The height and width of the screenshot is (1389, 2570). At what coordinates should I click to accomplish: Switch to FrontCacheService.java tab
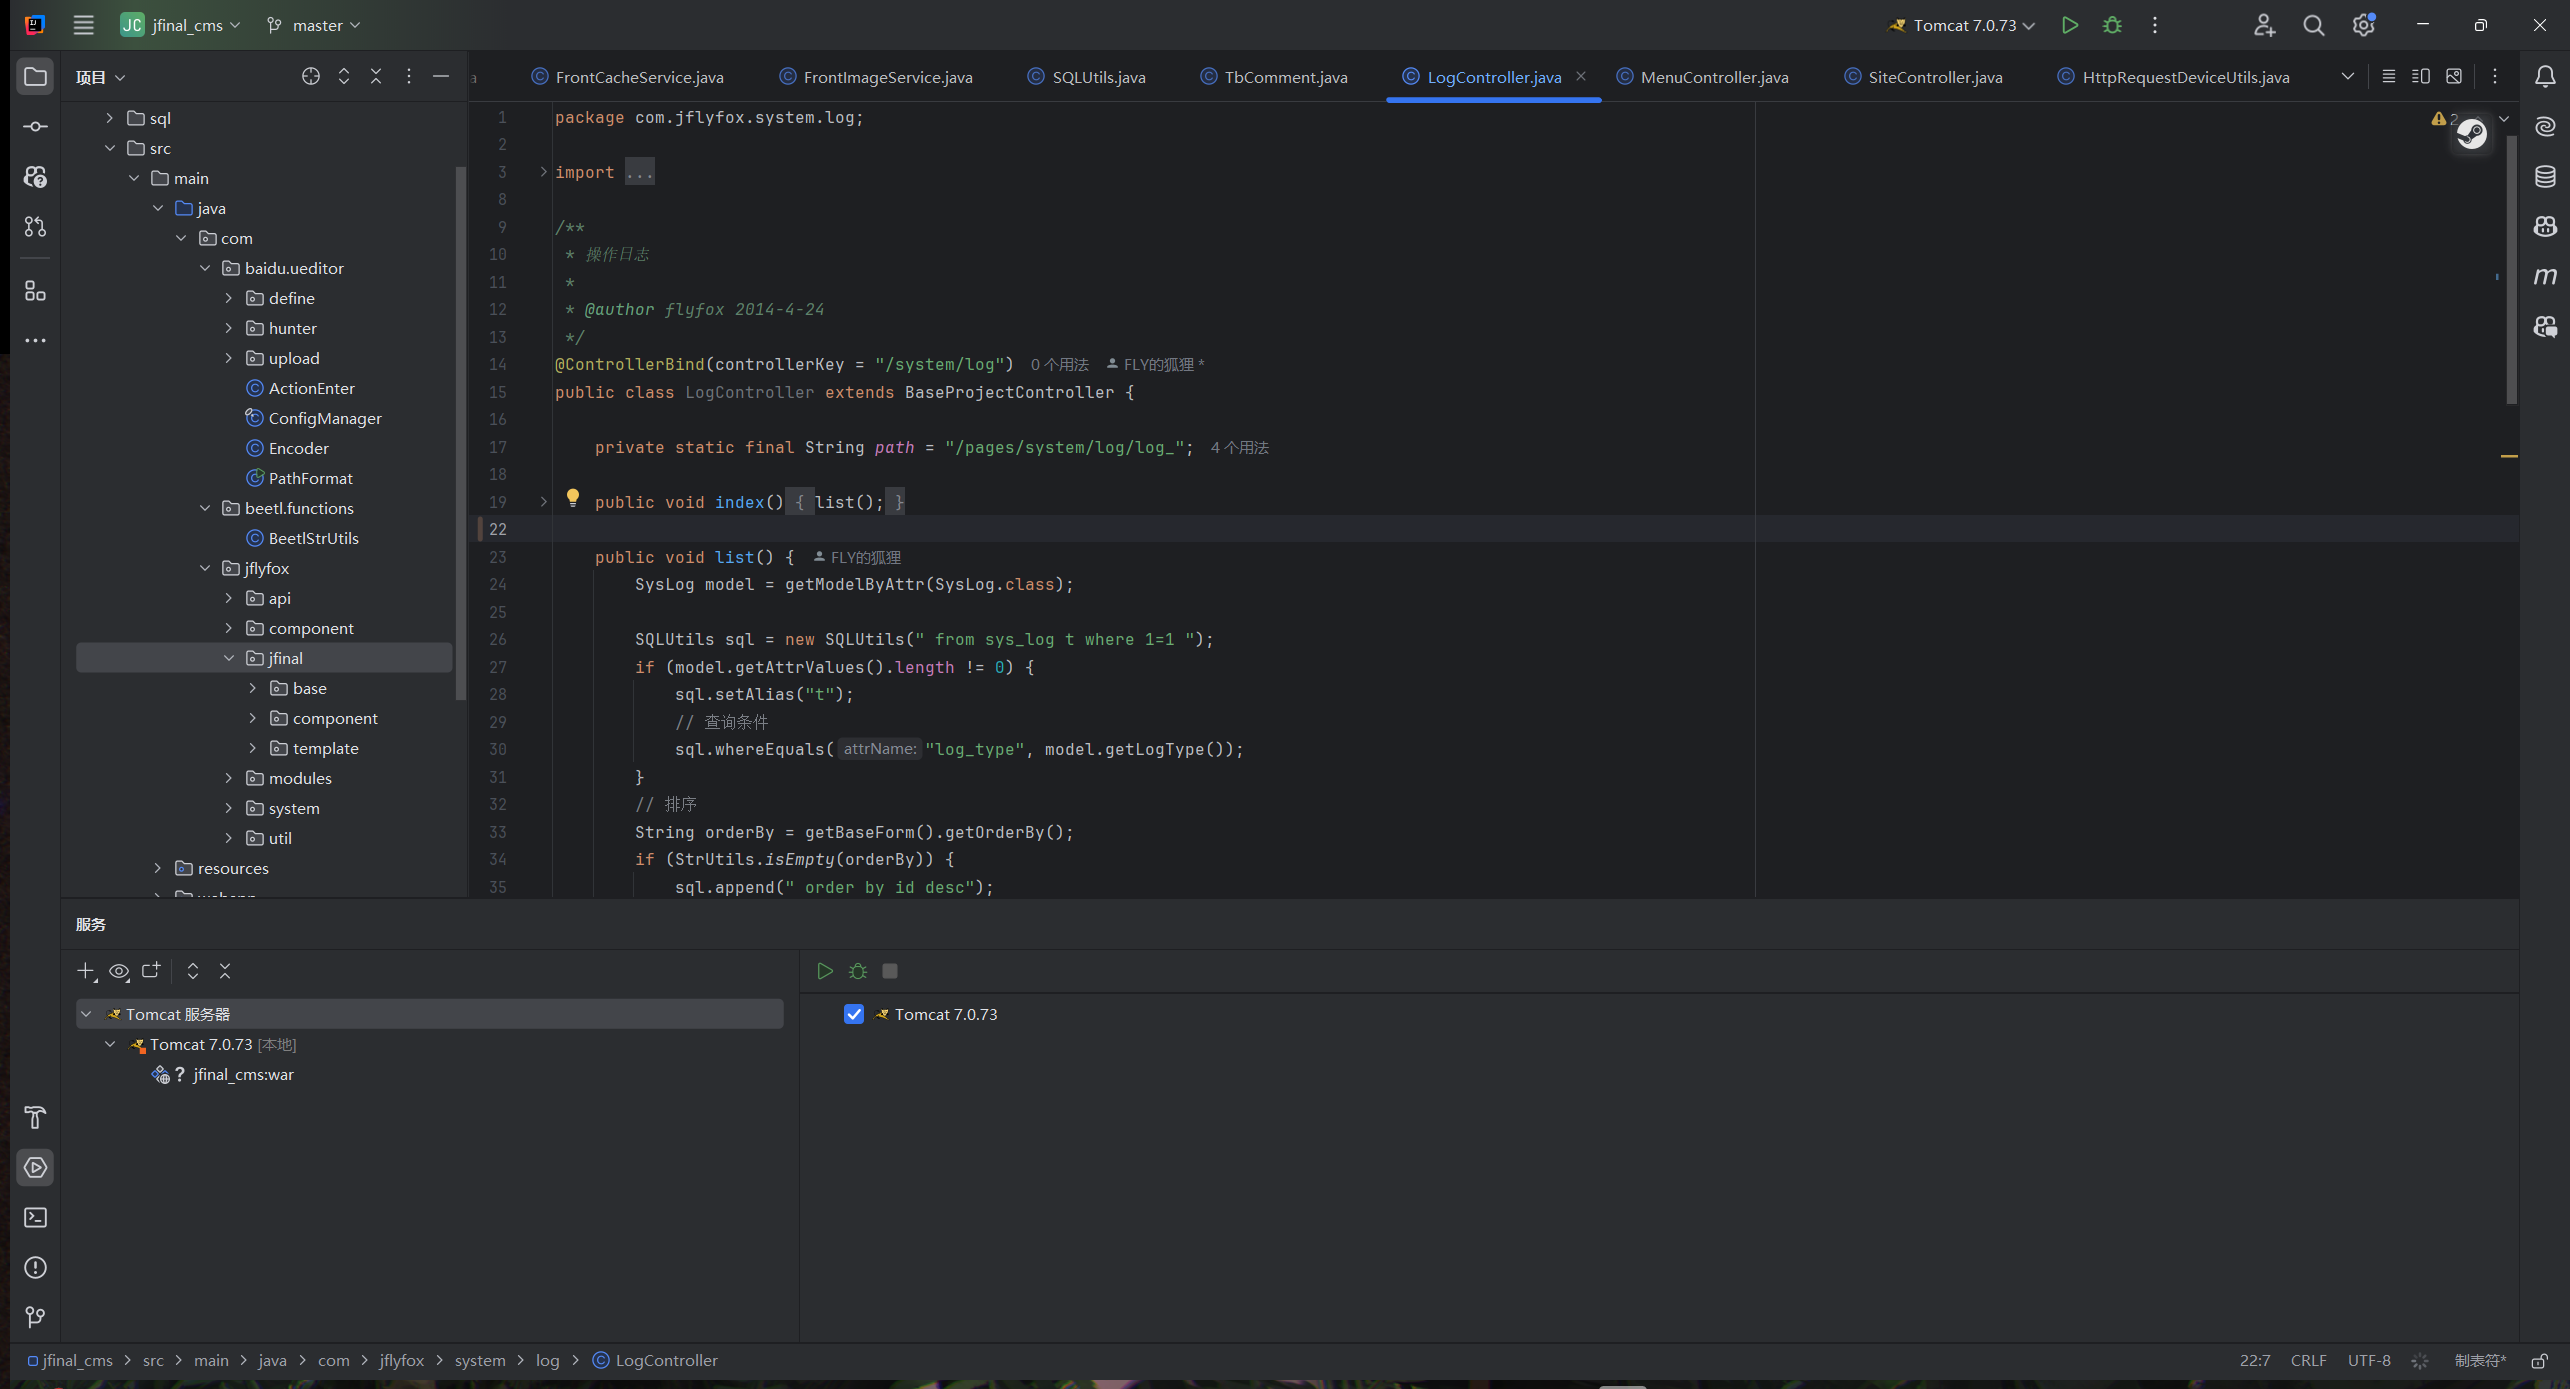[x=627, y=77]
